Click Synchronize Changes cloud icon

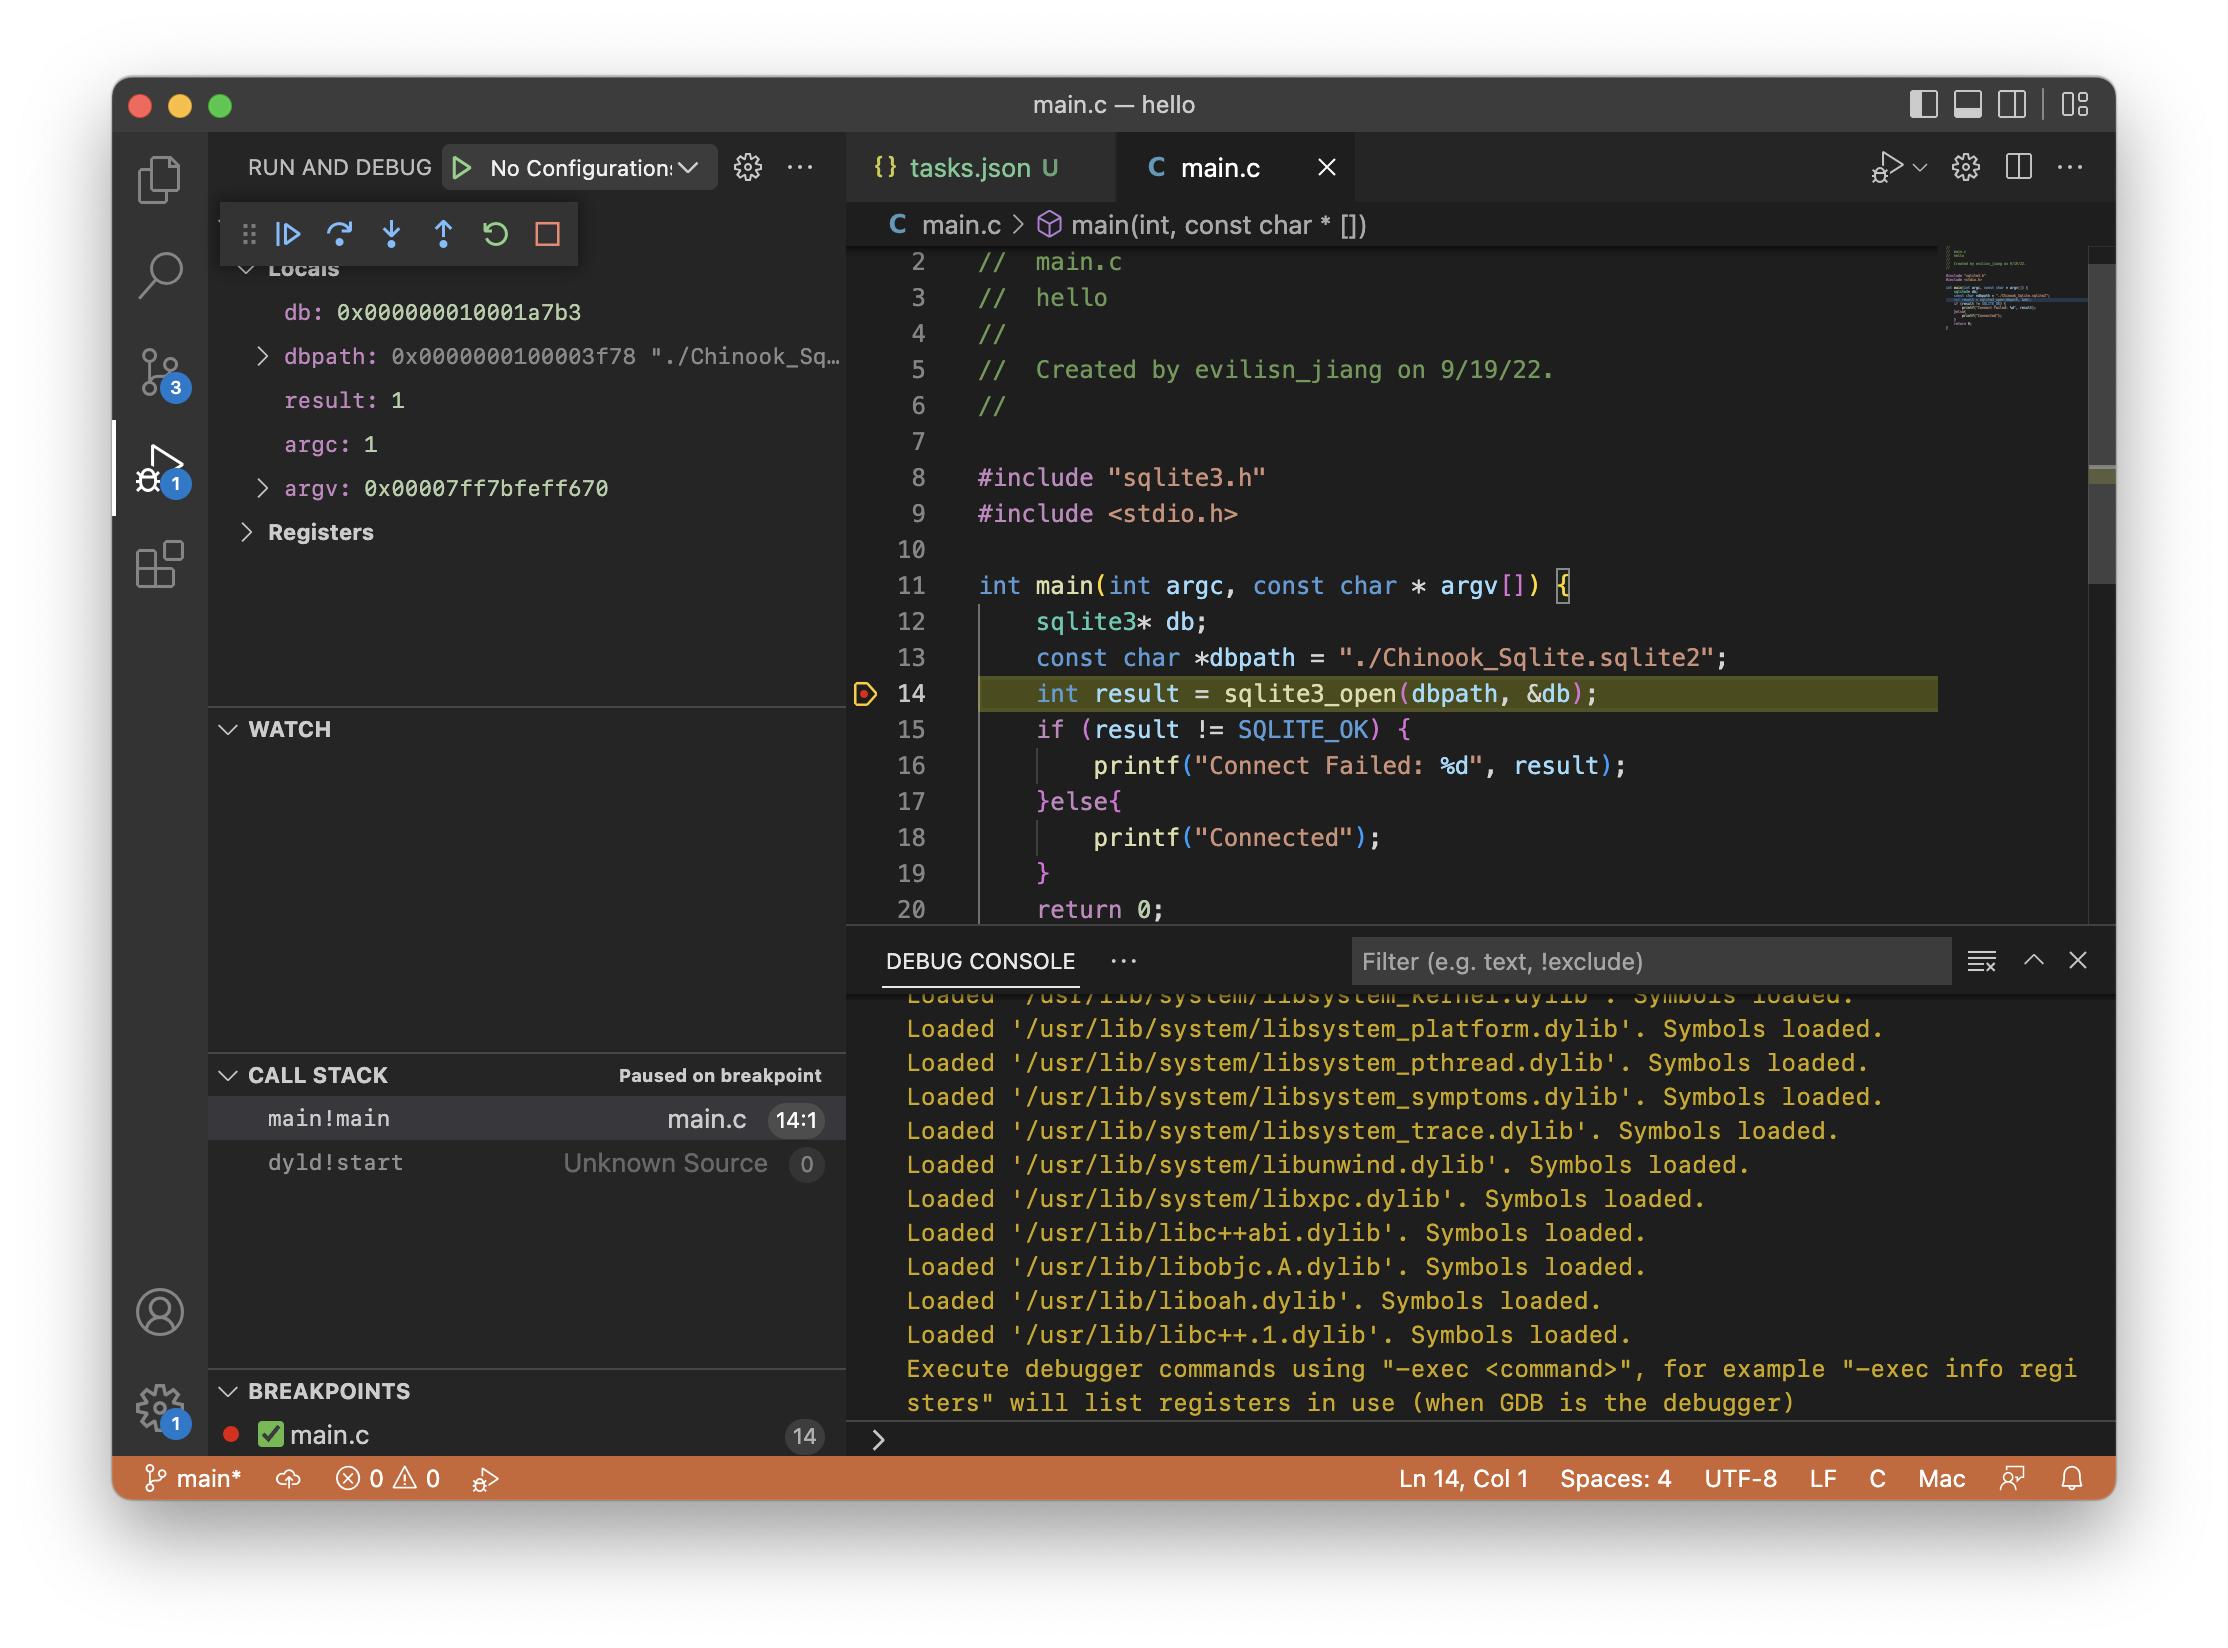289,1479
